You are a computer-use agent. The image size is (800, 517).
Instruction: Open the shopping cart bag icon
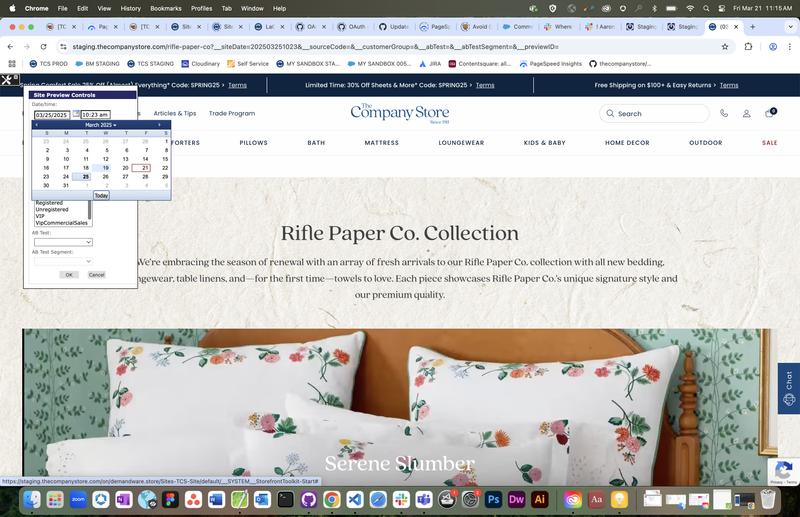click(769, 114)
